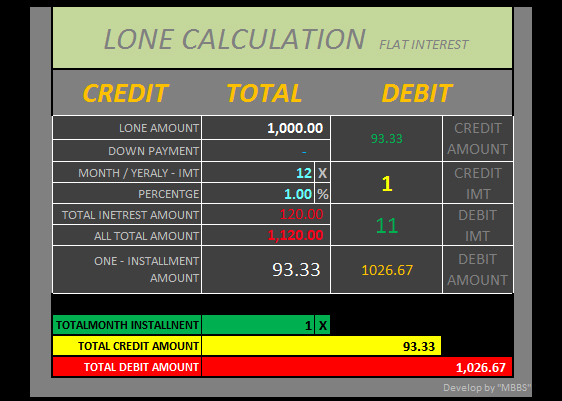Select the interest amount 120.00 cell
This screenshot has width=562, height=401.
(266, 215)
